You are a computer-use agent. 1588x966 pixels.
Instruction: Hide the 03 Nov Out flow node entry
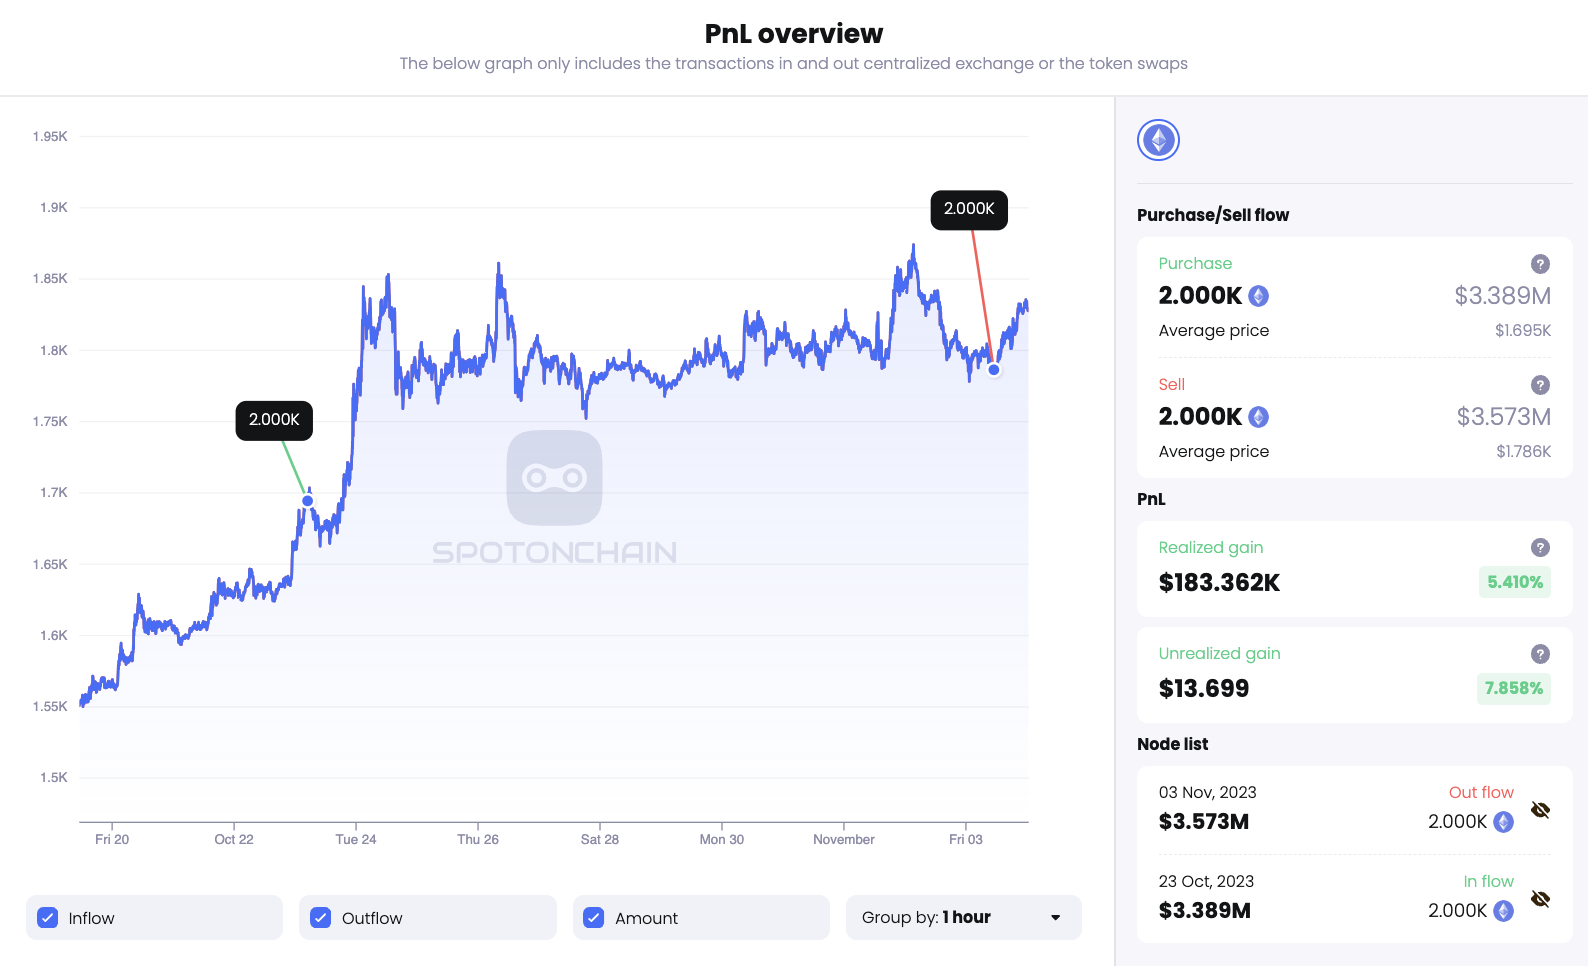[x=1540, y=810]
